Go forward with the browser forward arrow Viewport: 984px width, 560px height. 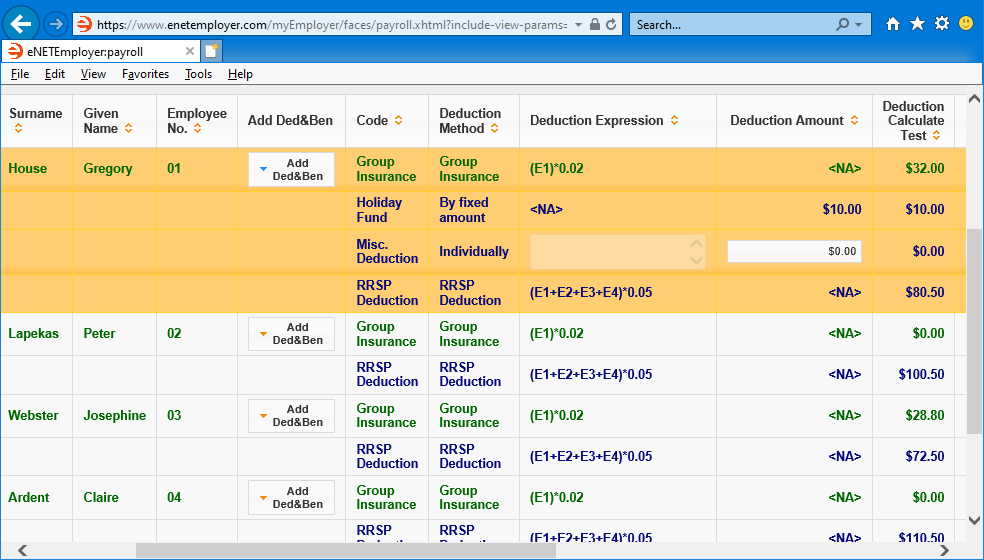[x=56, y=24]
